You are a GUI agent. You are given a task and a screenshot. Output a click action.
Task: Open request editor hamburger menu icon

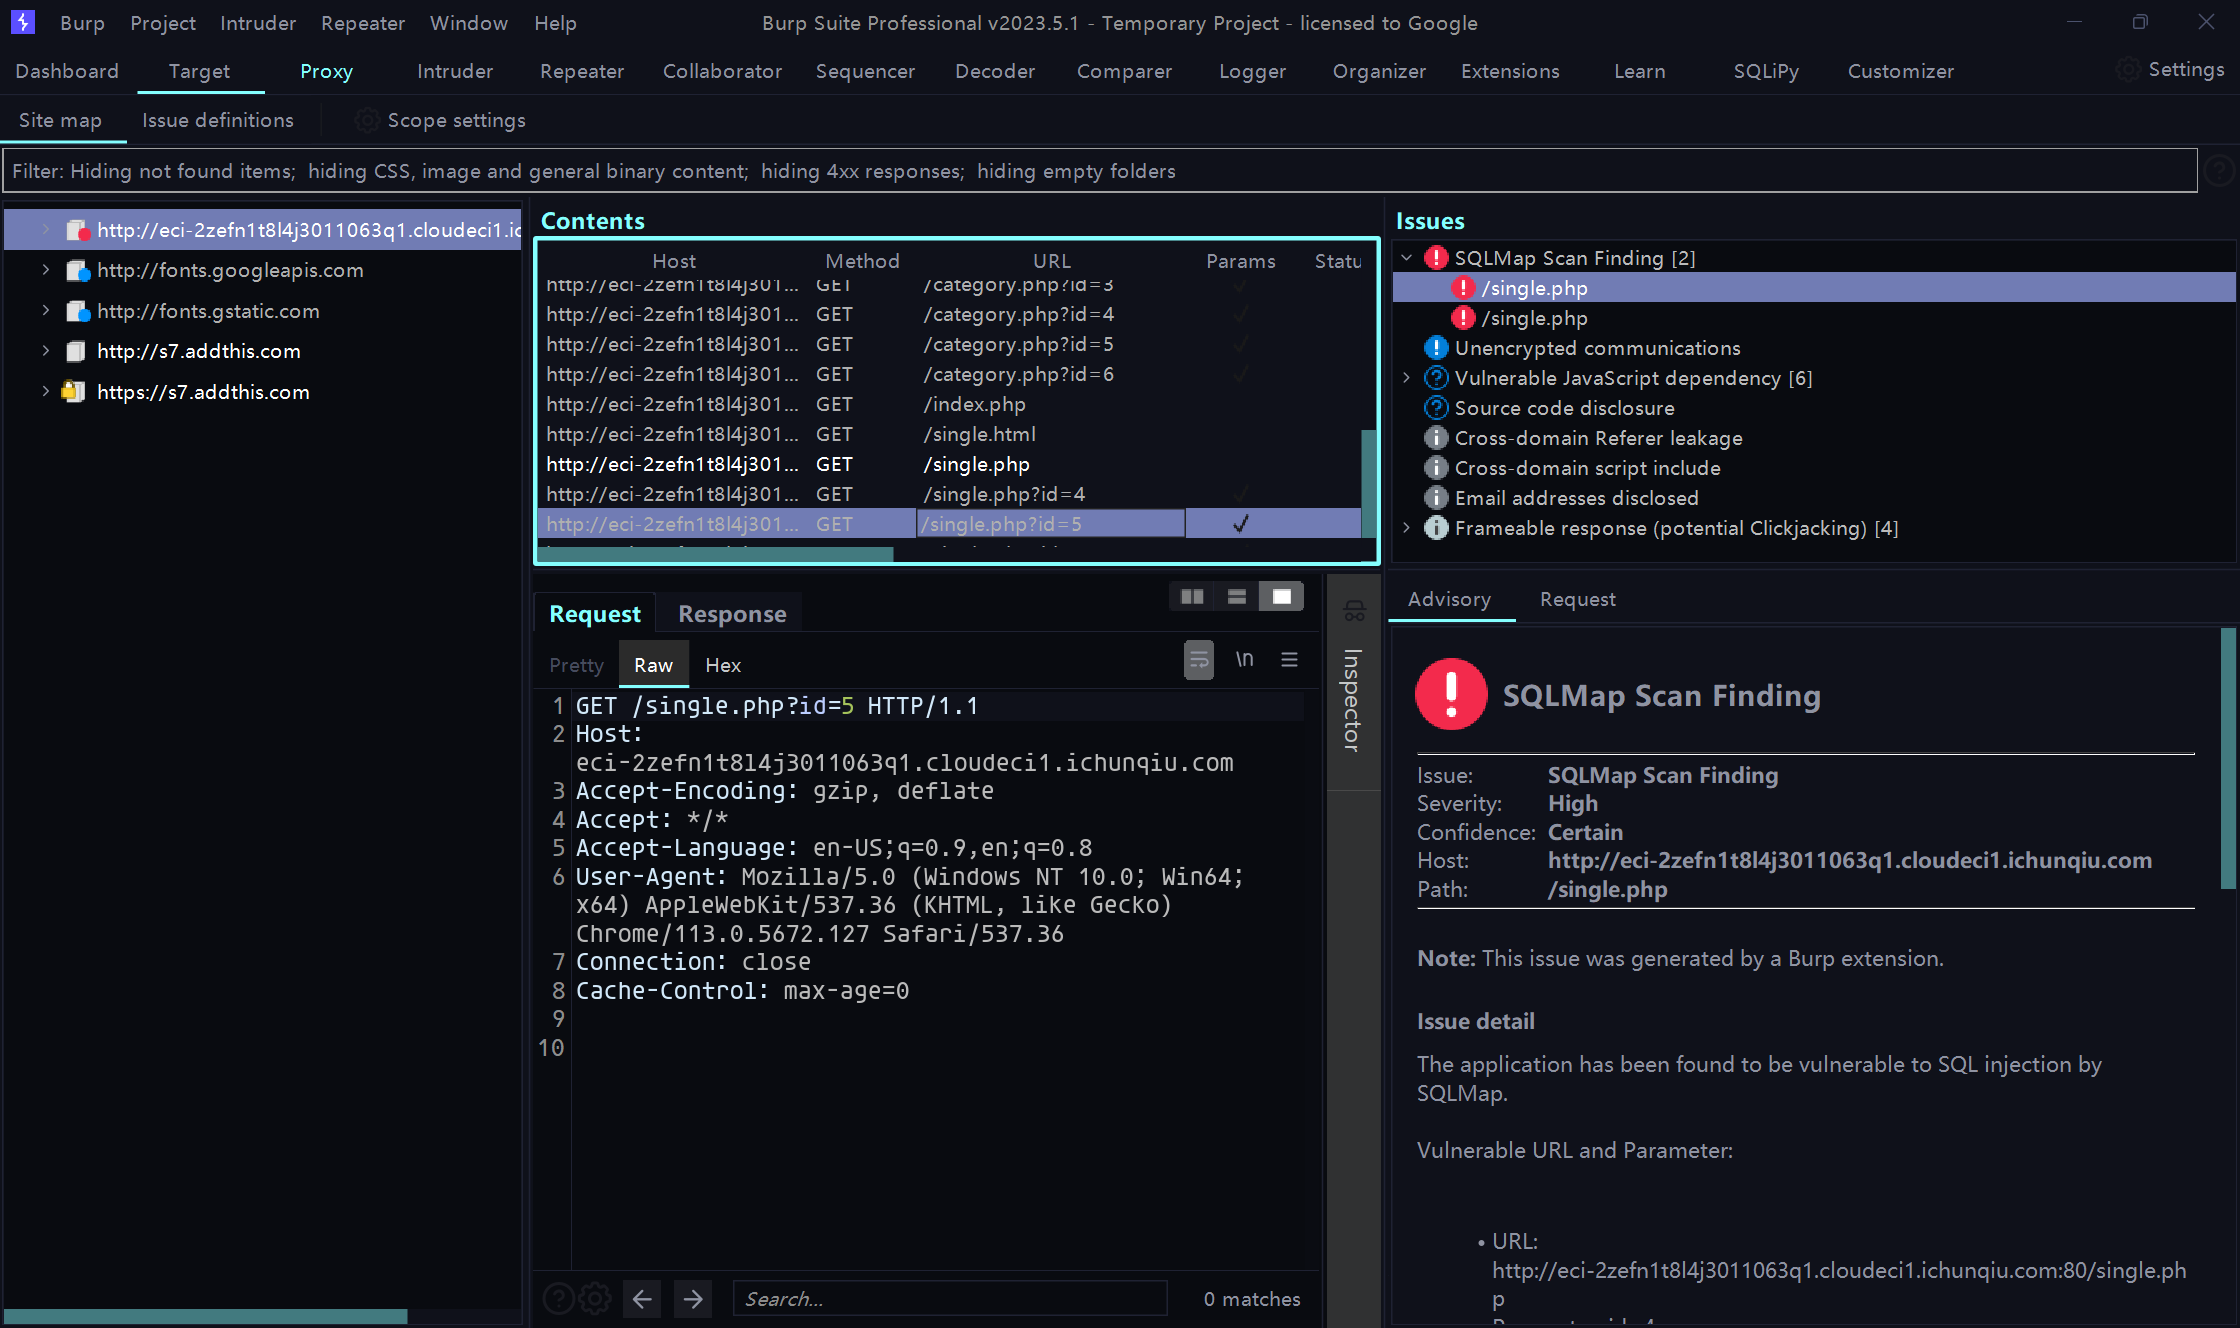coord(1289,659)
